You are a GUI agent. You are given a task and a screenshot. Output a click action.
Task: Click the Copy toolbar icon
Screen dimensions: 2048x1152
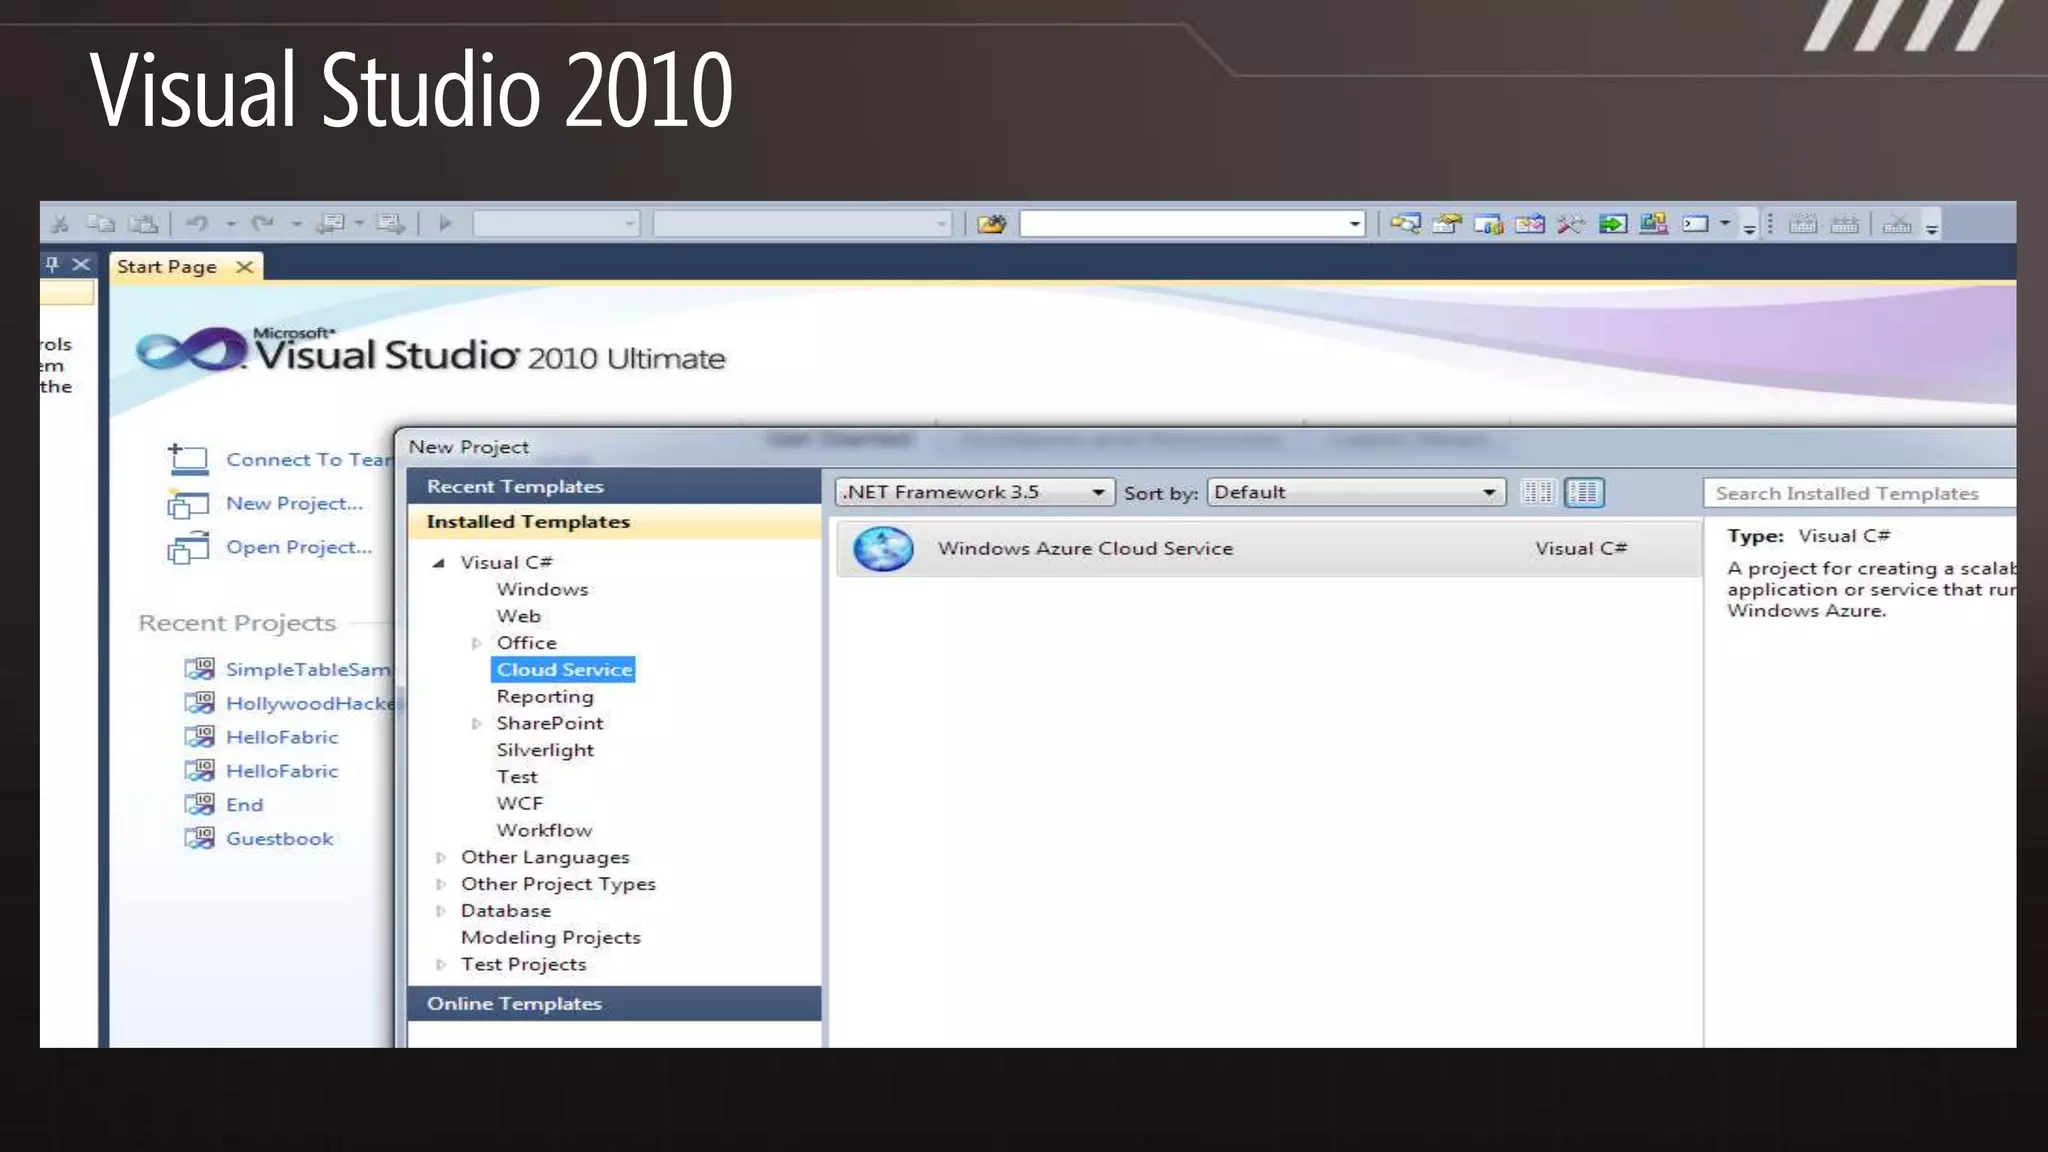(x=101, y=224)
